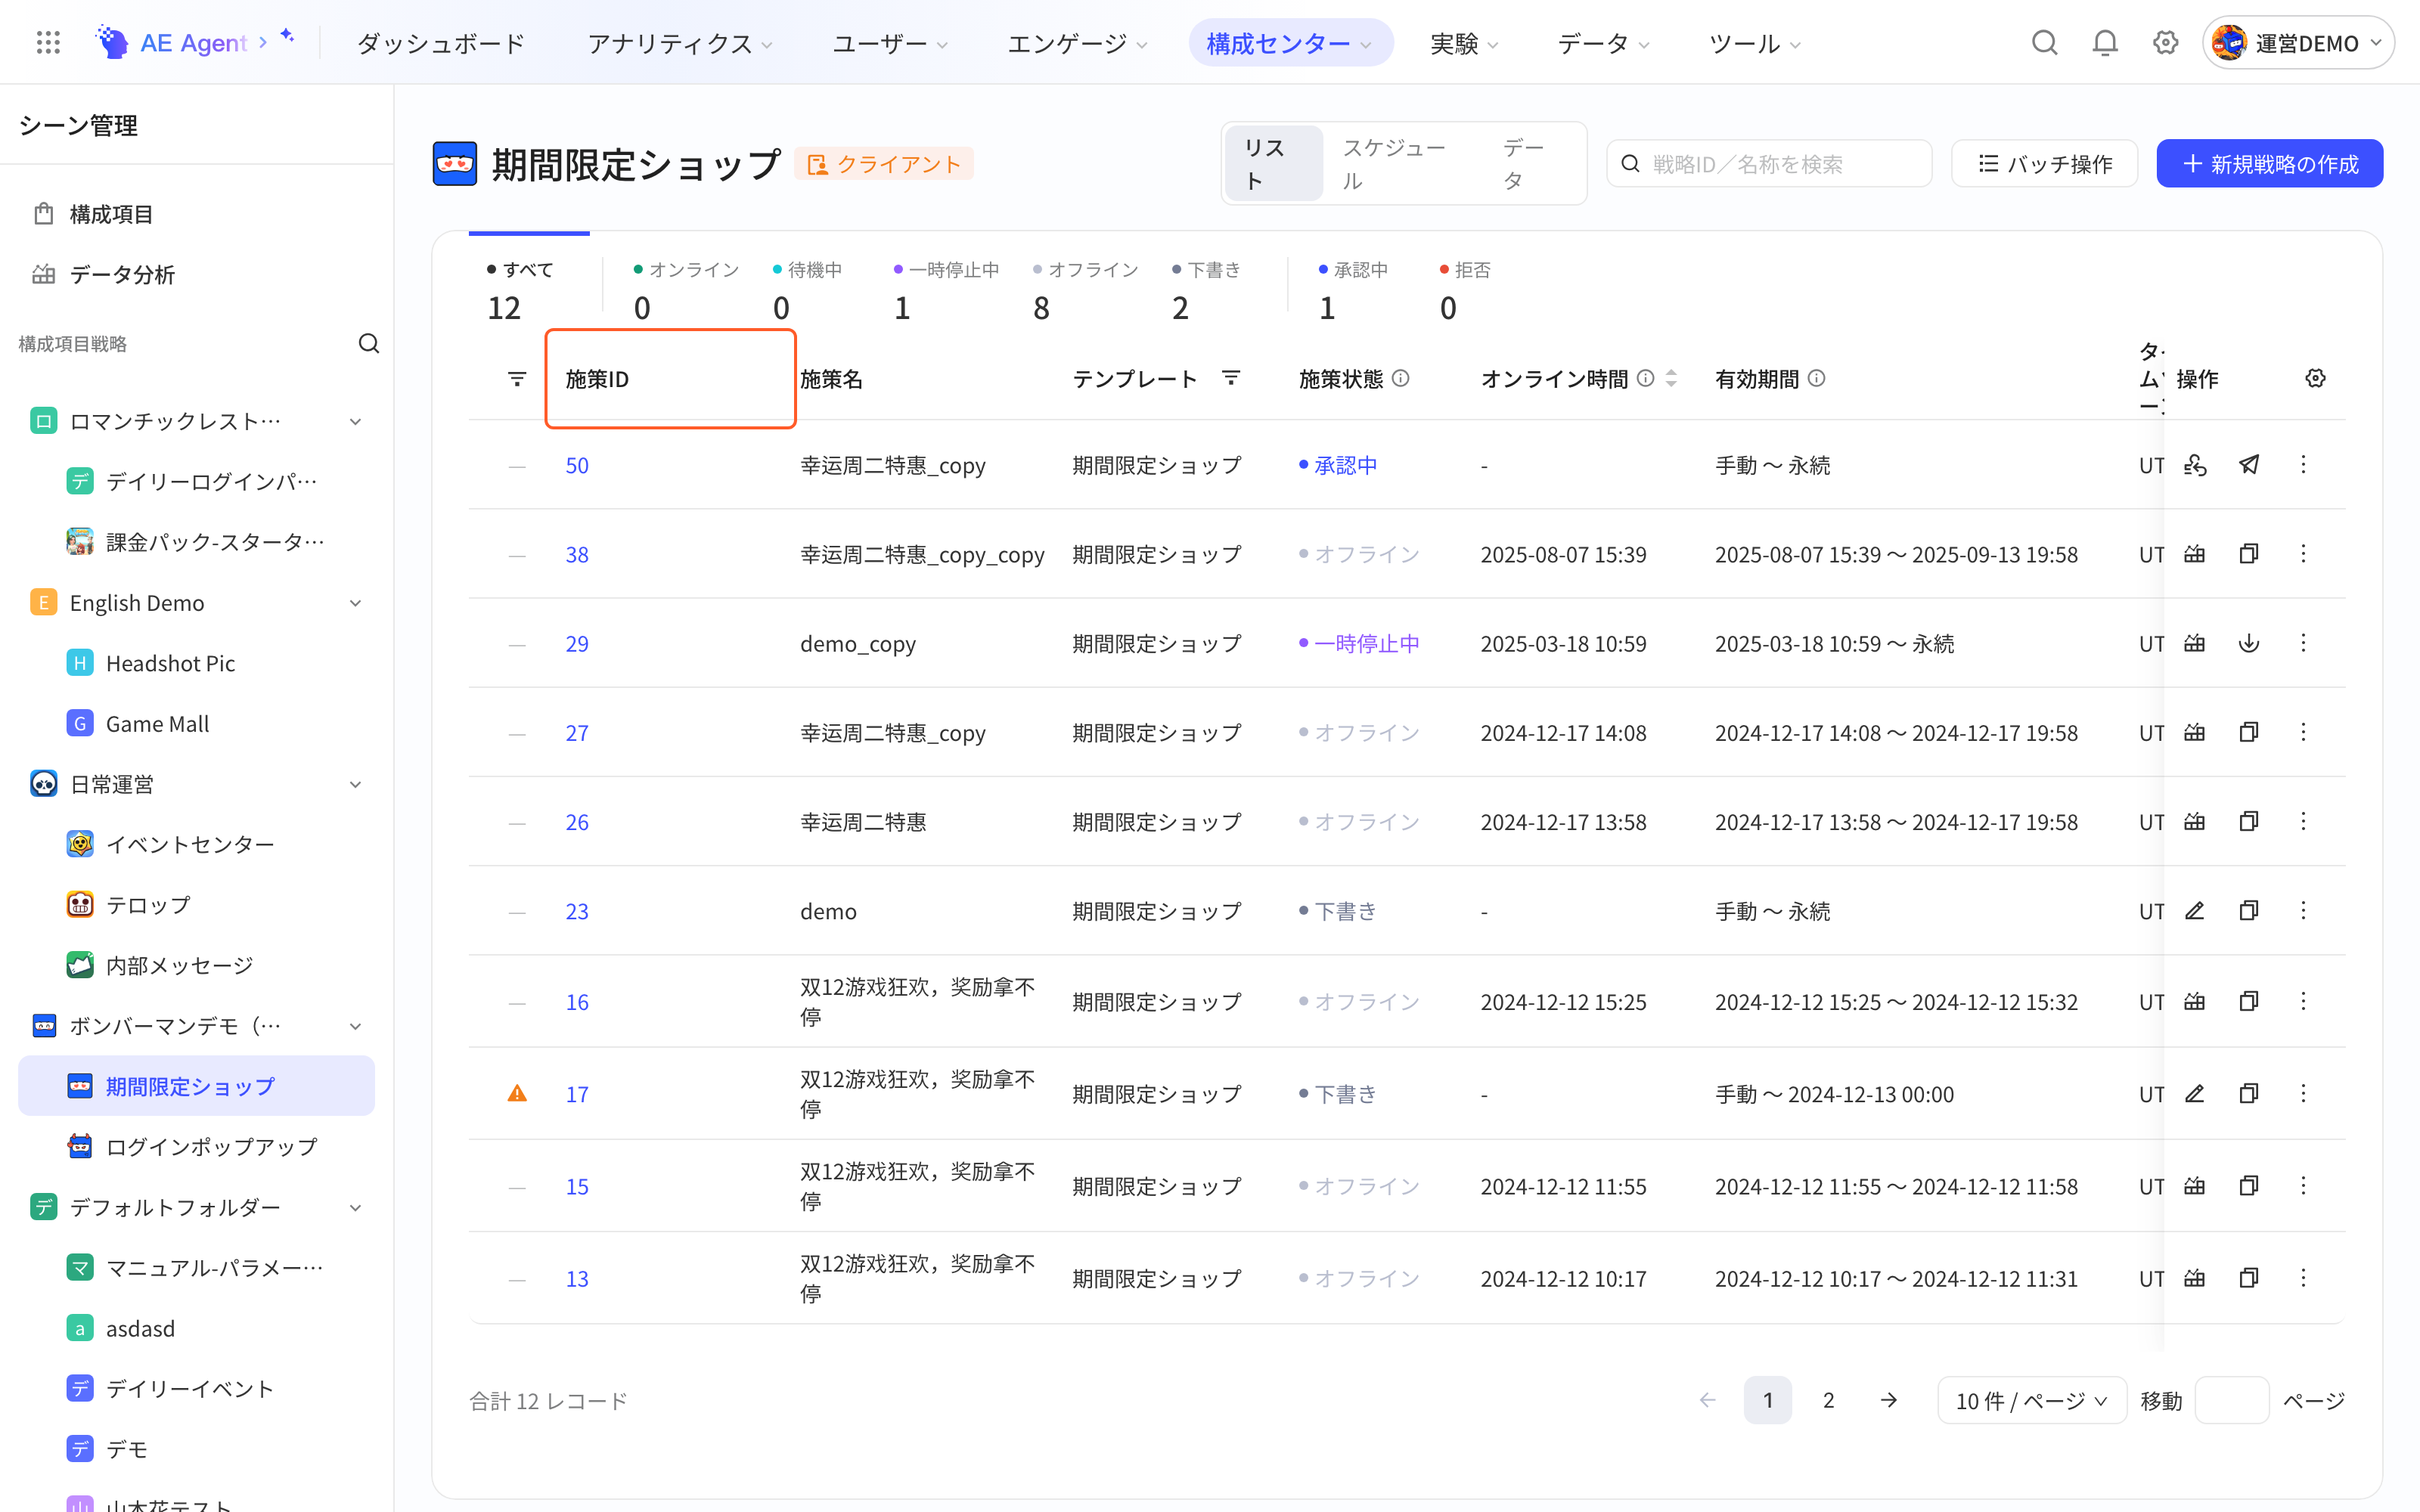Show info tooltip for 有効期間
Image resolution: width=2420 pixels, height=1512 pixels.
pos(1817,378)
